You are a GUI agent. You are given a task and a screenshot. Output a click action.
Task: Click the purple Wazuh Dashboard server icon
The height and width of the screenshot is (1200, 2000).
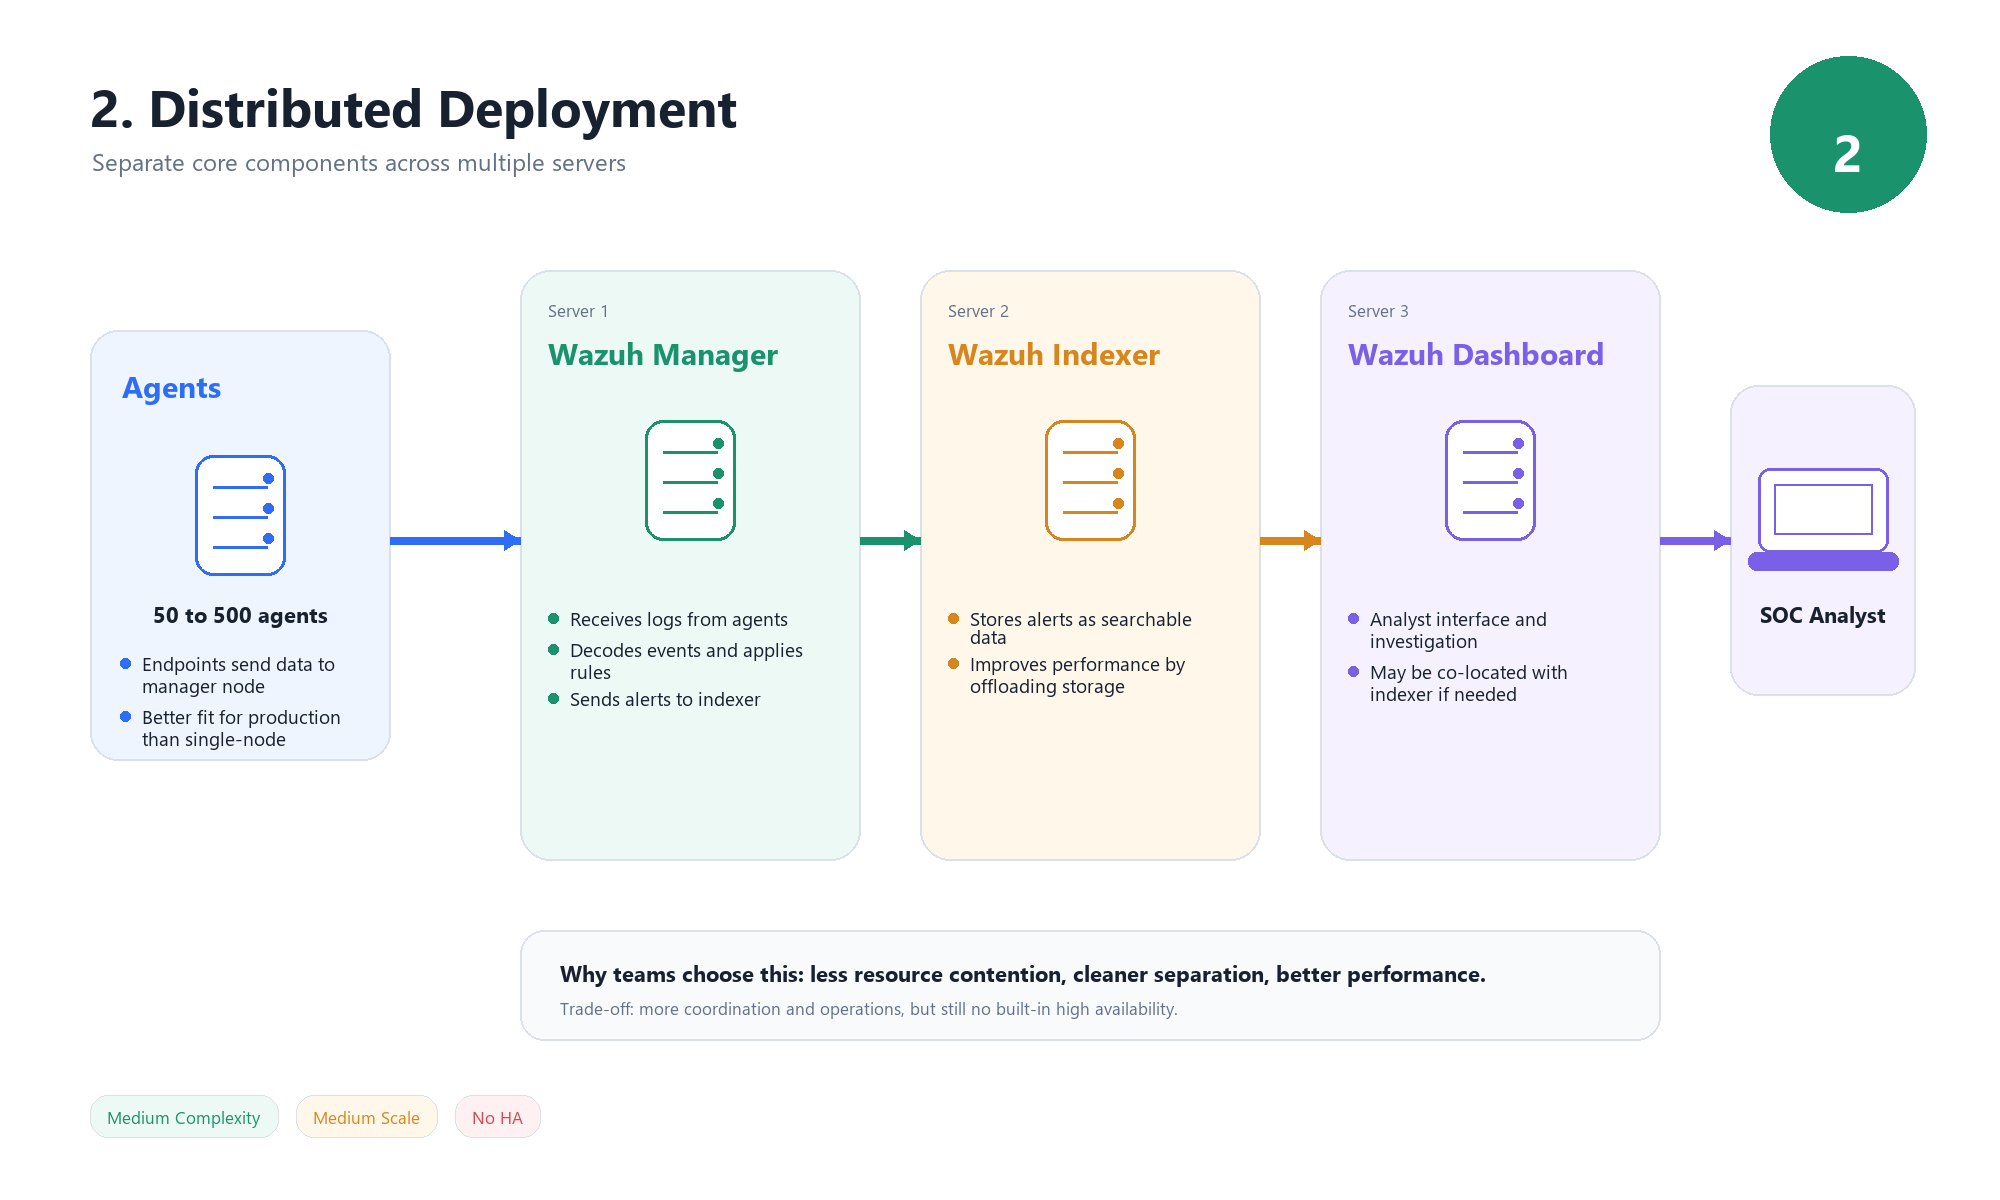pyautogui.click(x=1490, y=480)
